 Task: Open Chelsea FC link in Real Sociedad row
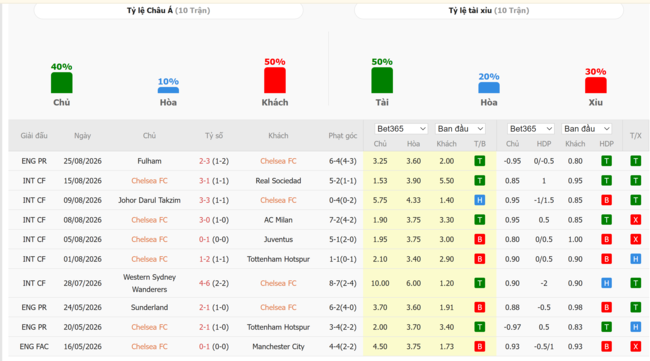coord(149,181)
